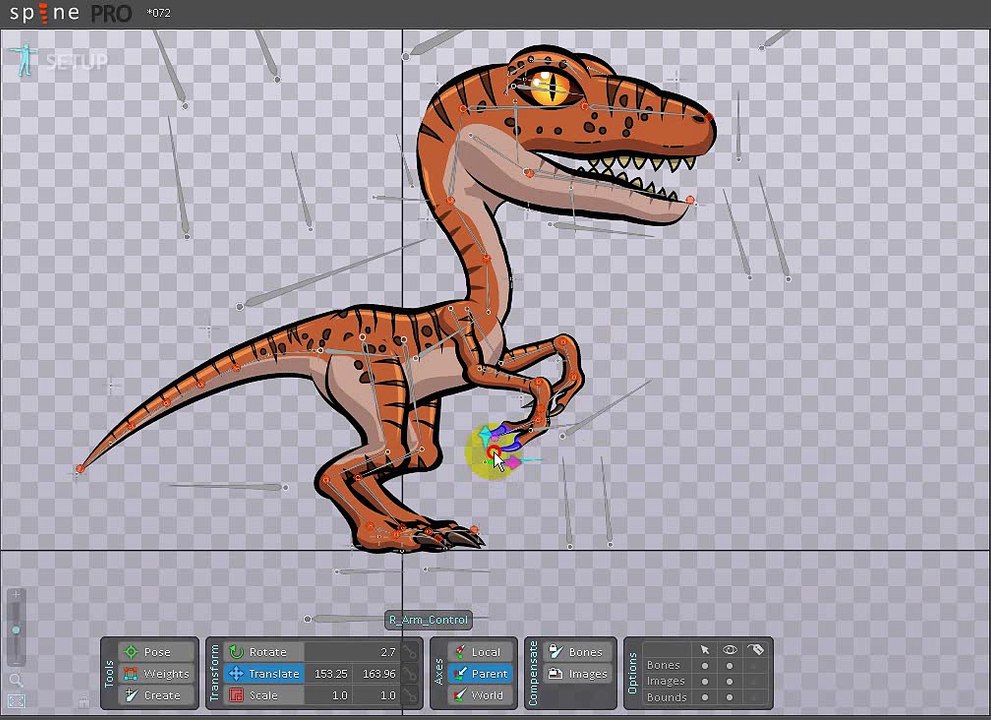Click the magnifier zoom icon

click(x=16, y=680)
